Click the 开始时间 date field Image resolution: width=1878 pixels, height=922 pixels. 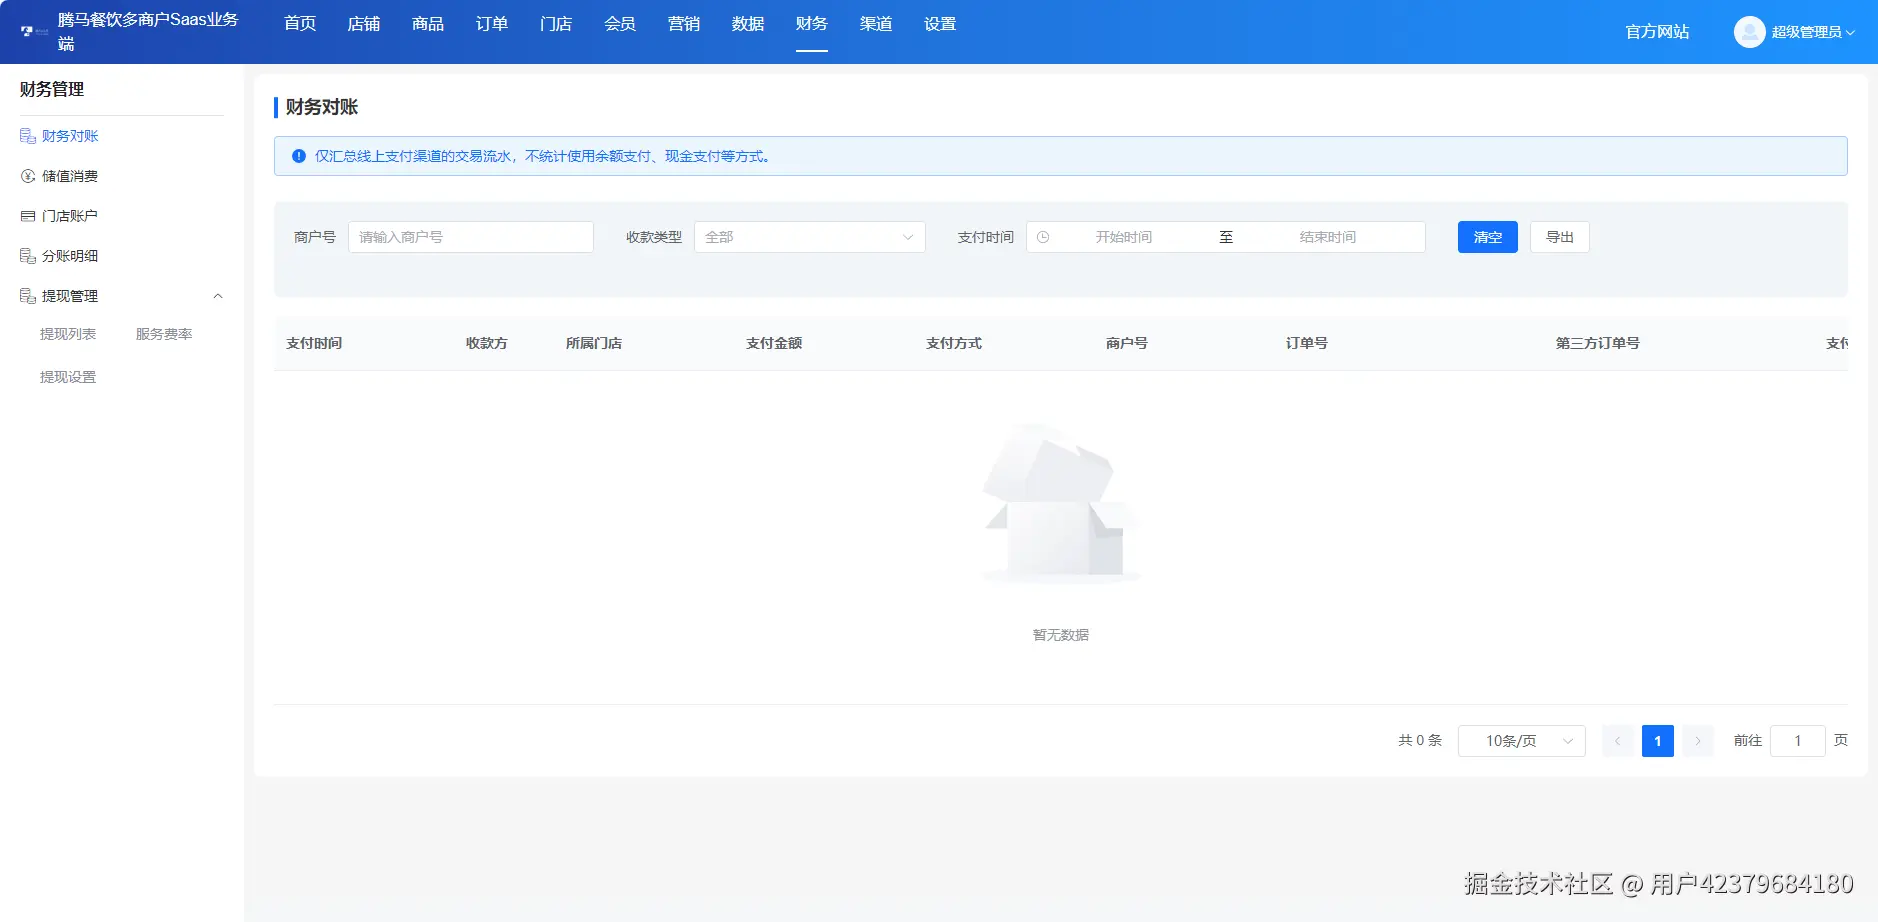pos(1124,237)
